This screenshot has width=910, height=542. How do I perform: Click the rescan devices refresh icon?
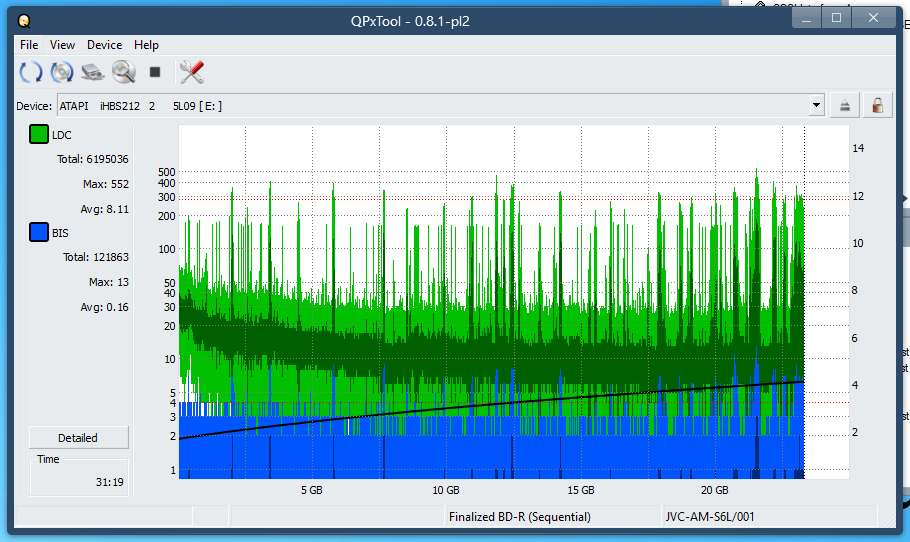click(31, 72)
